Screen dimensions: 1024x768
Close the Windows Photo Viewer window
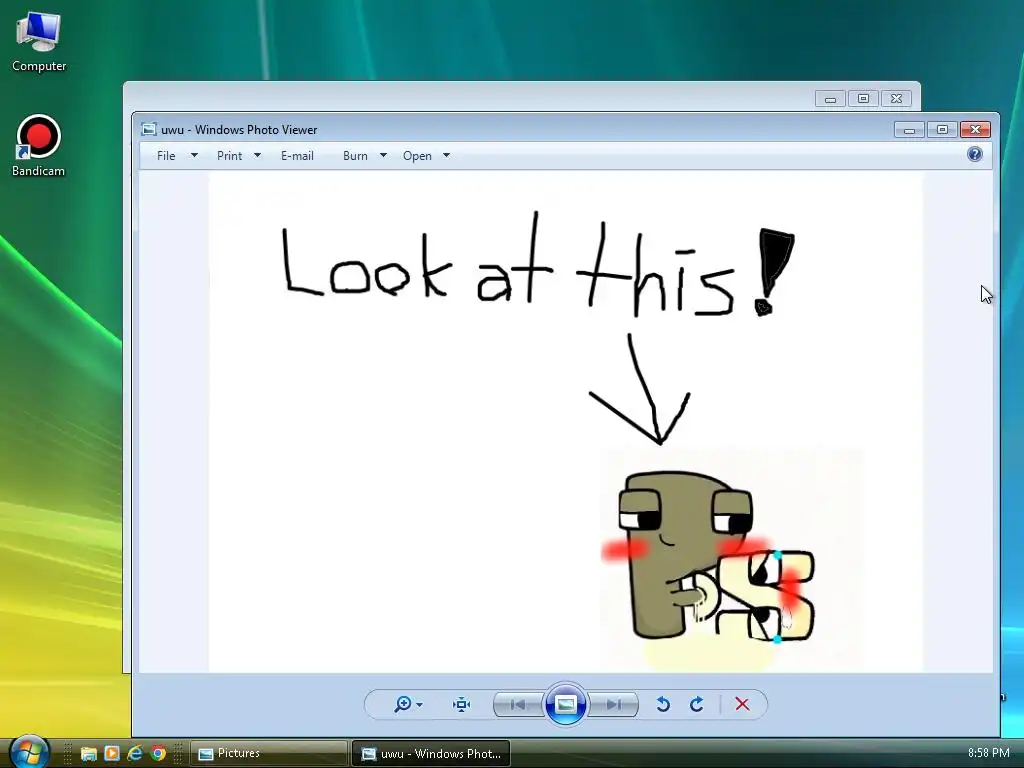coord(975,129)
